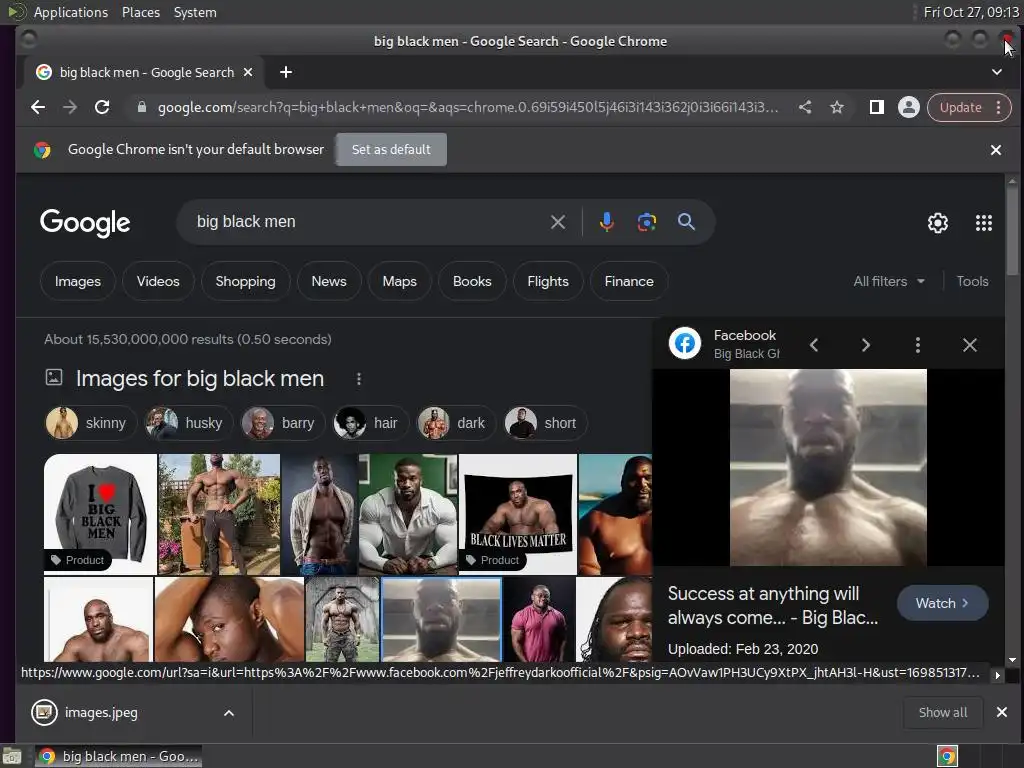
Task: Close the image preview panel
Action: pos(970,345)
